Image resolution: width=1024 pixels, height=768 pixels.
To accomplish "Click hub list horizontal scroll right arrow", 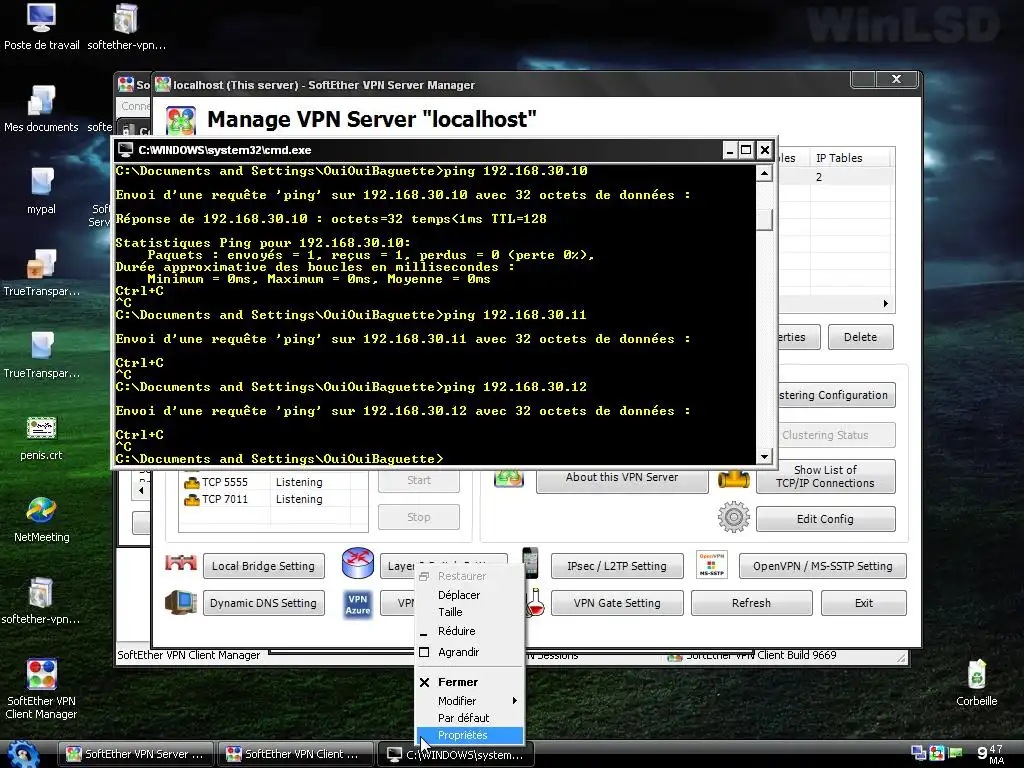I will [886, 304].
